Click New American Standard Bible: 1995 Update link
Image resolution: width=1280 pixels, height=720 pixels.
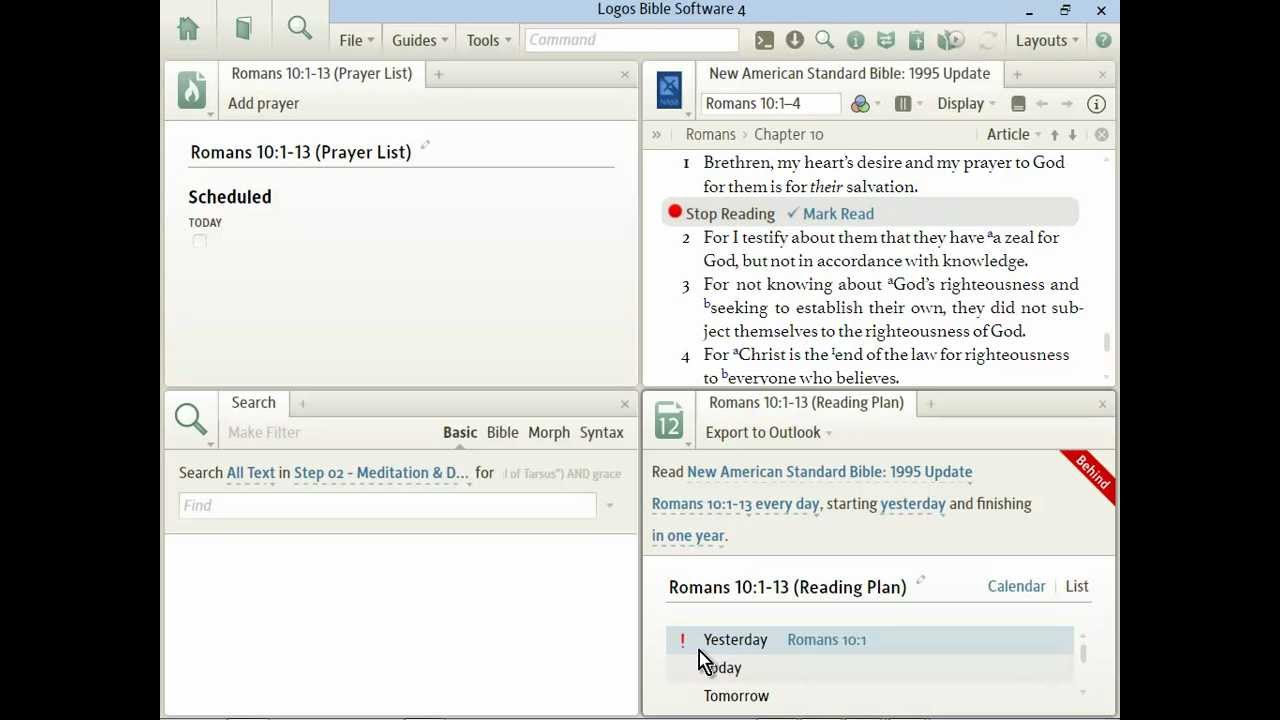[x=829, y=472]
